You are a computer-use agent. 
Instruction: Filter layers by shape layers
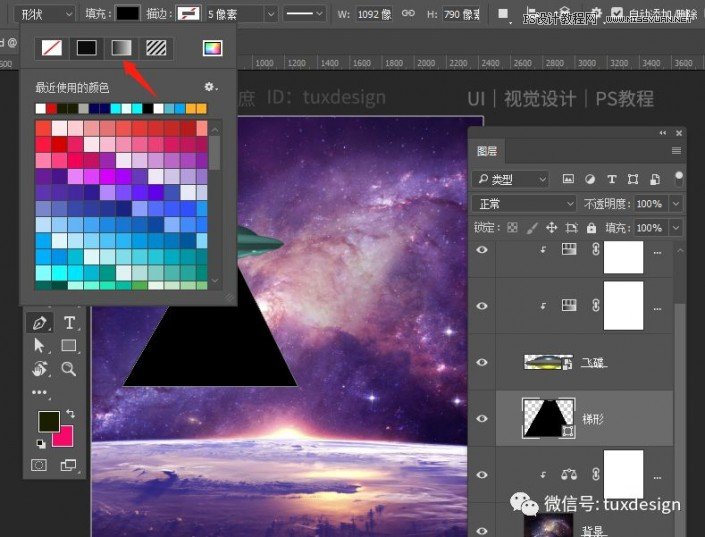(x=633, y=179)
